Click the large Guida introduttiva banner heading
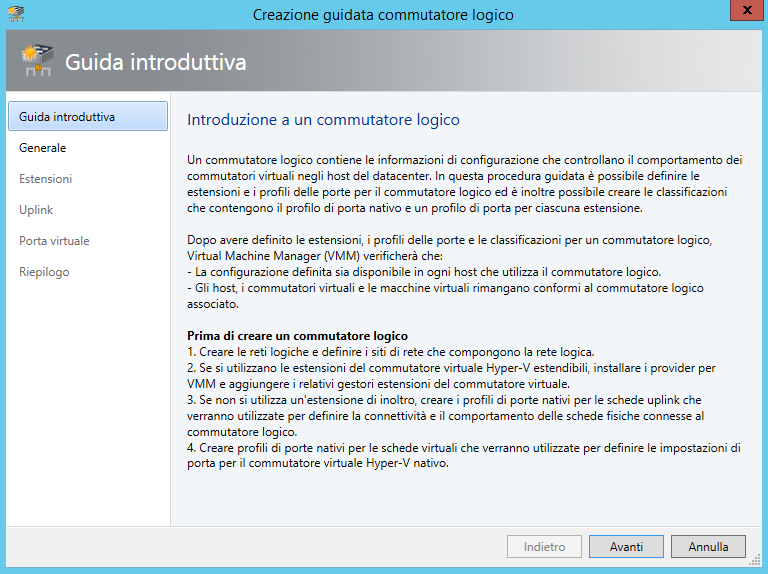This screenshot has width=768, height=574. 156,63
